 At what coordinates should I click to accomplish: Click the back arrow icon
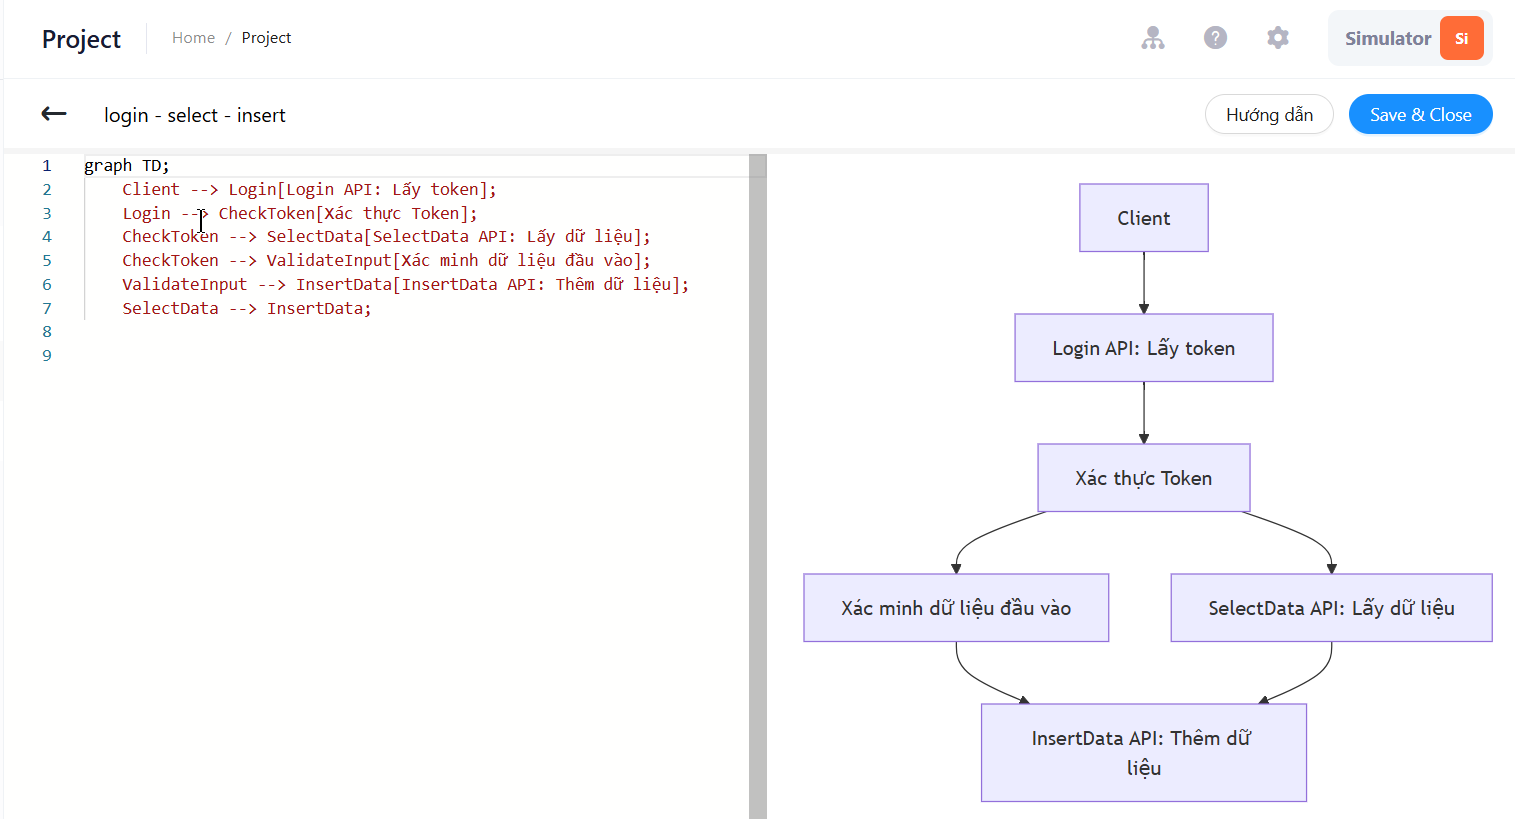(x=54, y=114)
